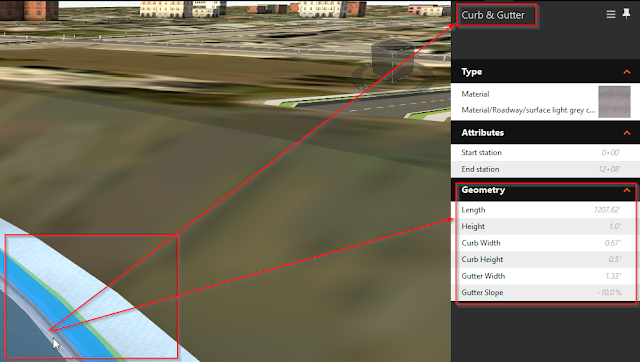Edit the Curb Width value 0.67'
Screen dimensions: 640x362
tap(613, 243)
